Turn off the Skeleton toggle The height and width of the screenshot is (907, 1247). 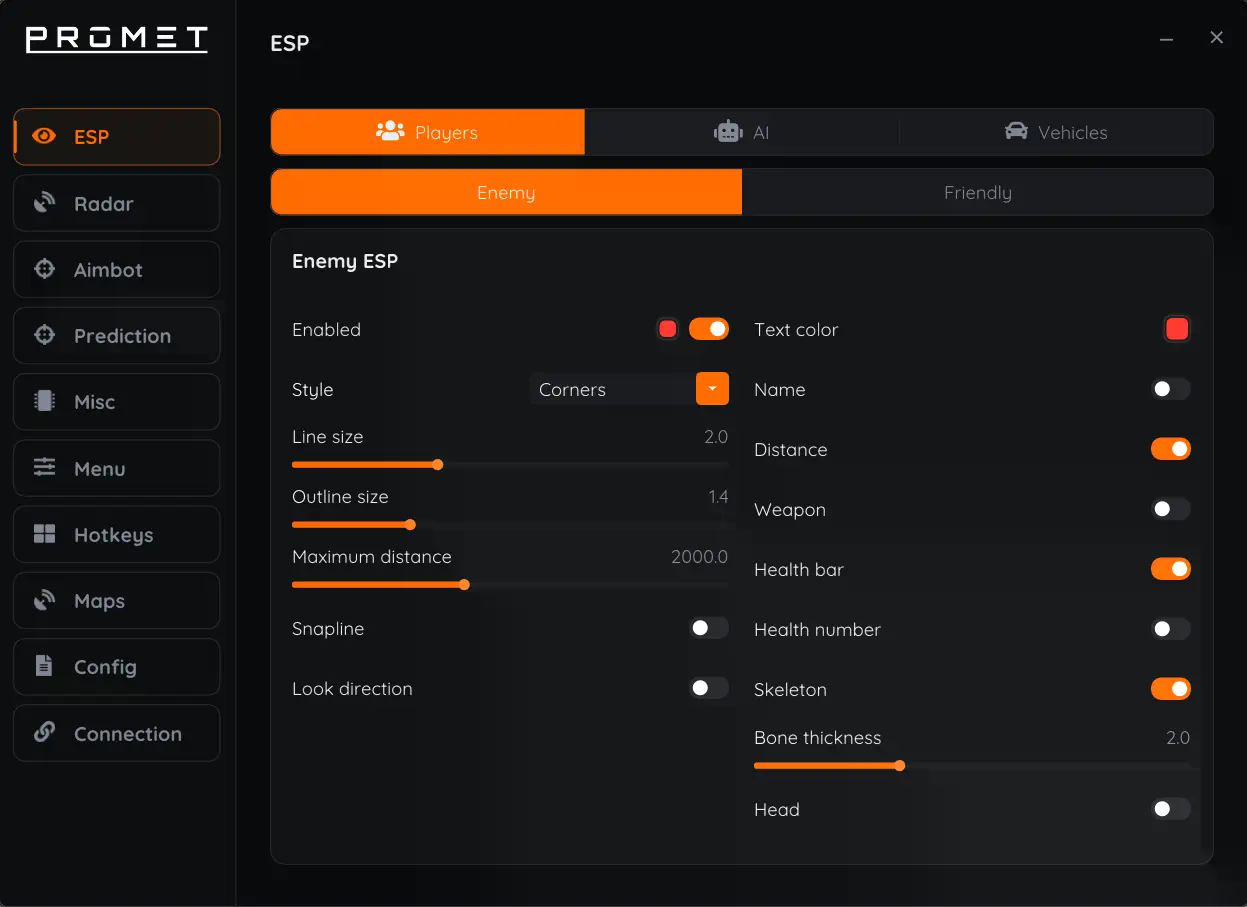click(1171, 689)
